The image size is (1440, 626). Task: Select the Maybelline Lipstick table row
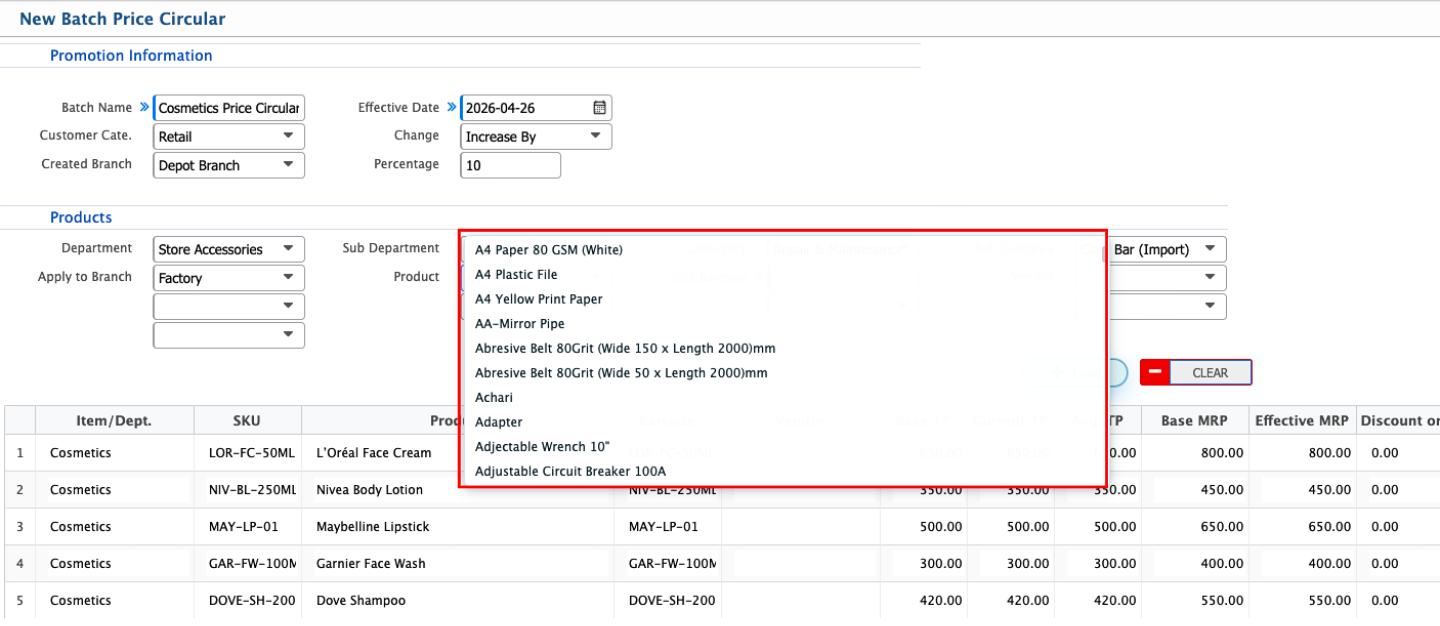coord(372,527)
